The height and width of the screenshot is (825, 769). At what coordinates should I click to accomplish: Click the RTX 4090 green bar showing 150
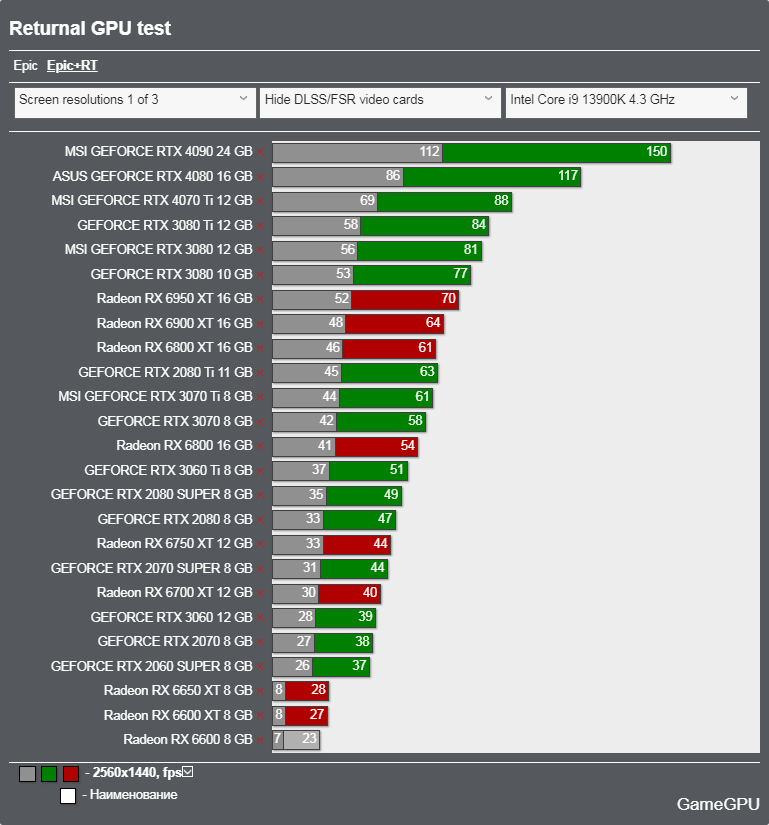[556, 152]
